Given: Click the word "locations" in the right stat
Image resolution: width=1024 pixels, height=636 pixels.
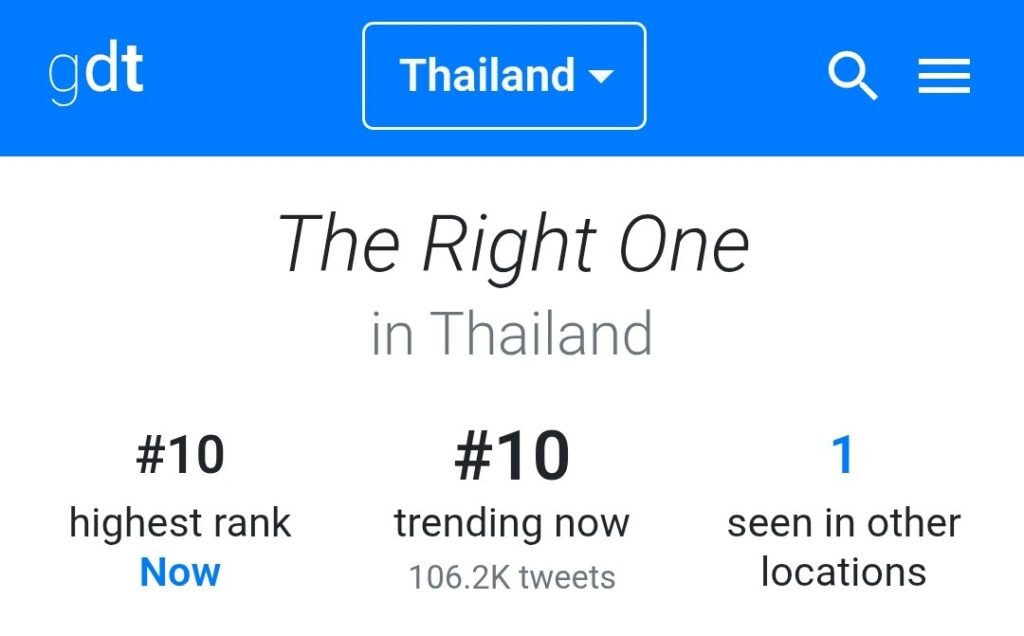Looking at the screenshot, I should coord(843,572).
